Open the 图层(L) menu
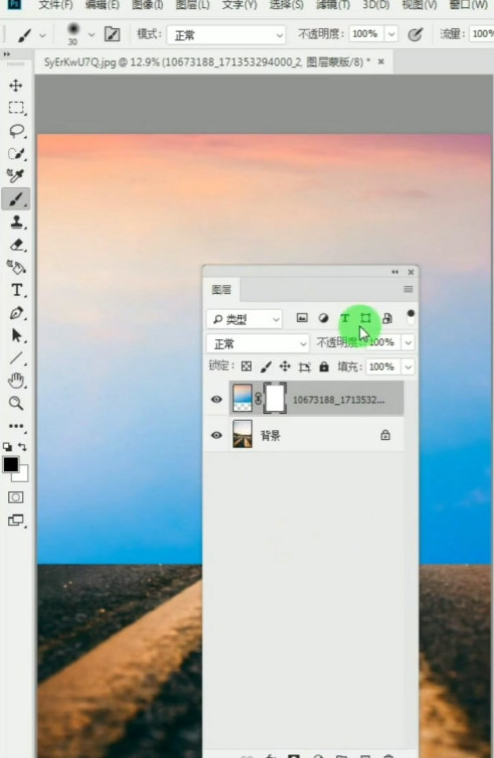This screenshot has height=758, width=494. pyautogui.click(x=192, y=5)
